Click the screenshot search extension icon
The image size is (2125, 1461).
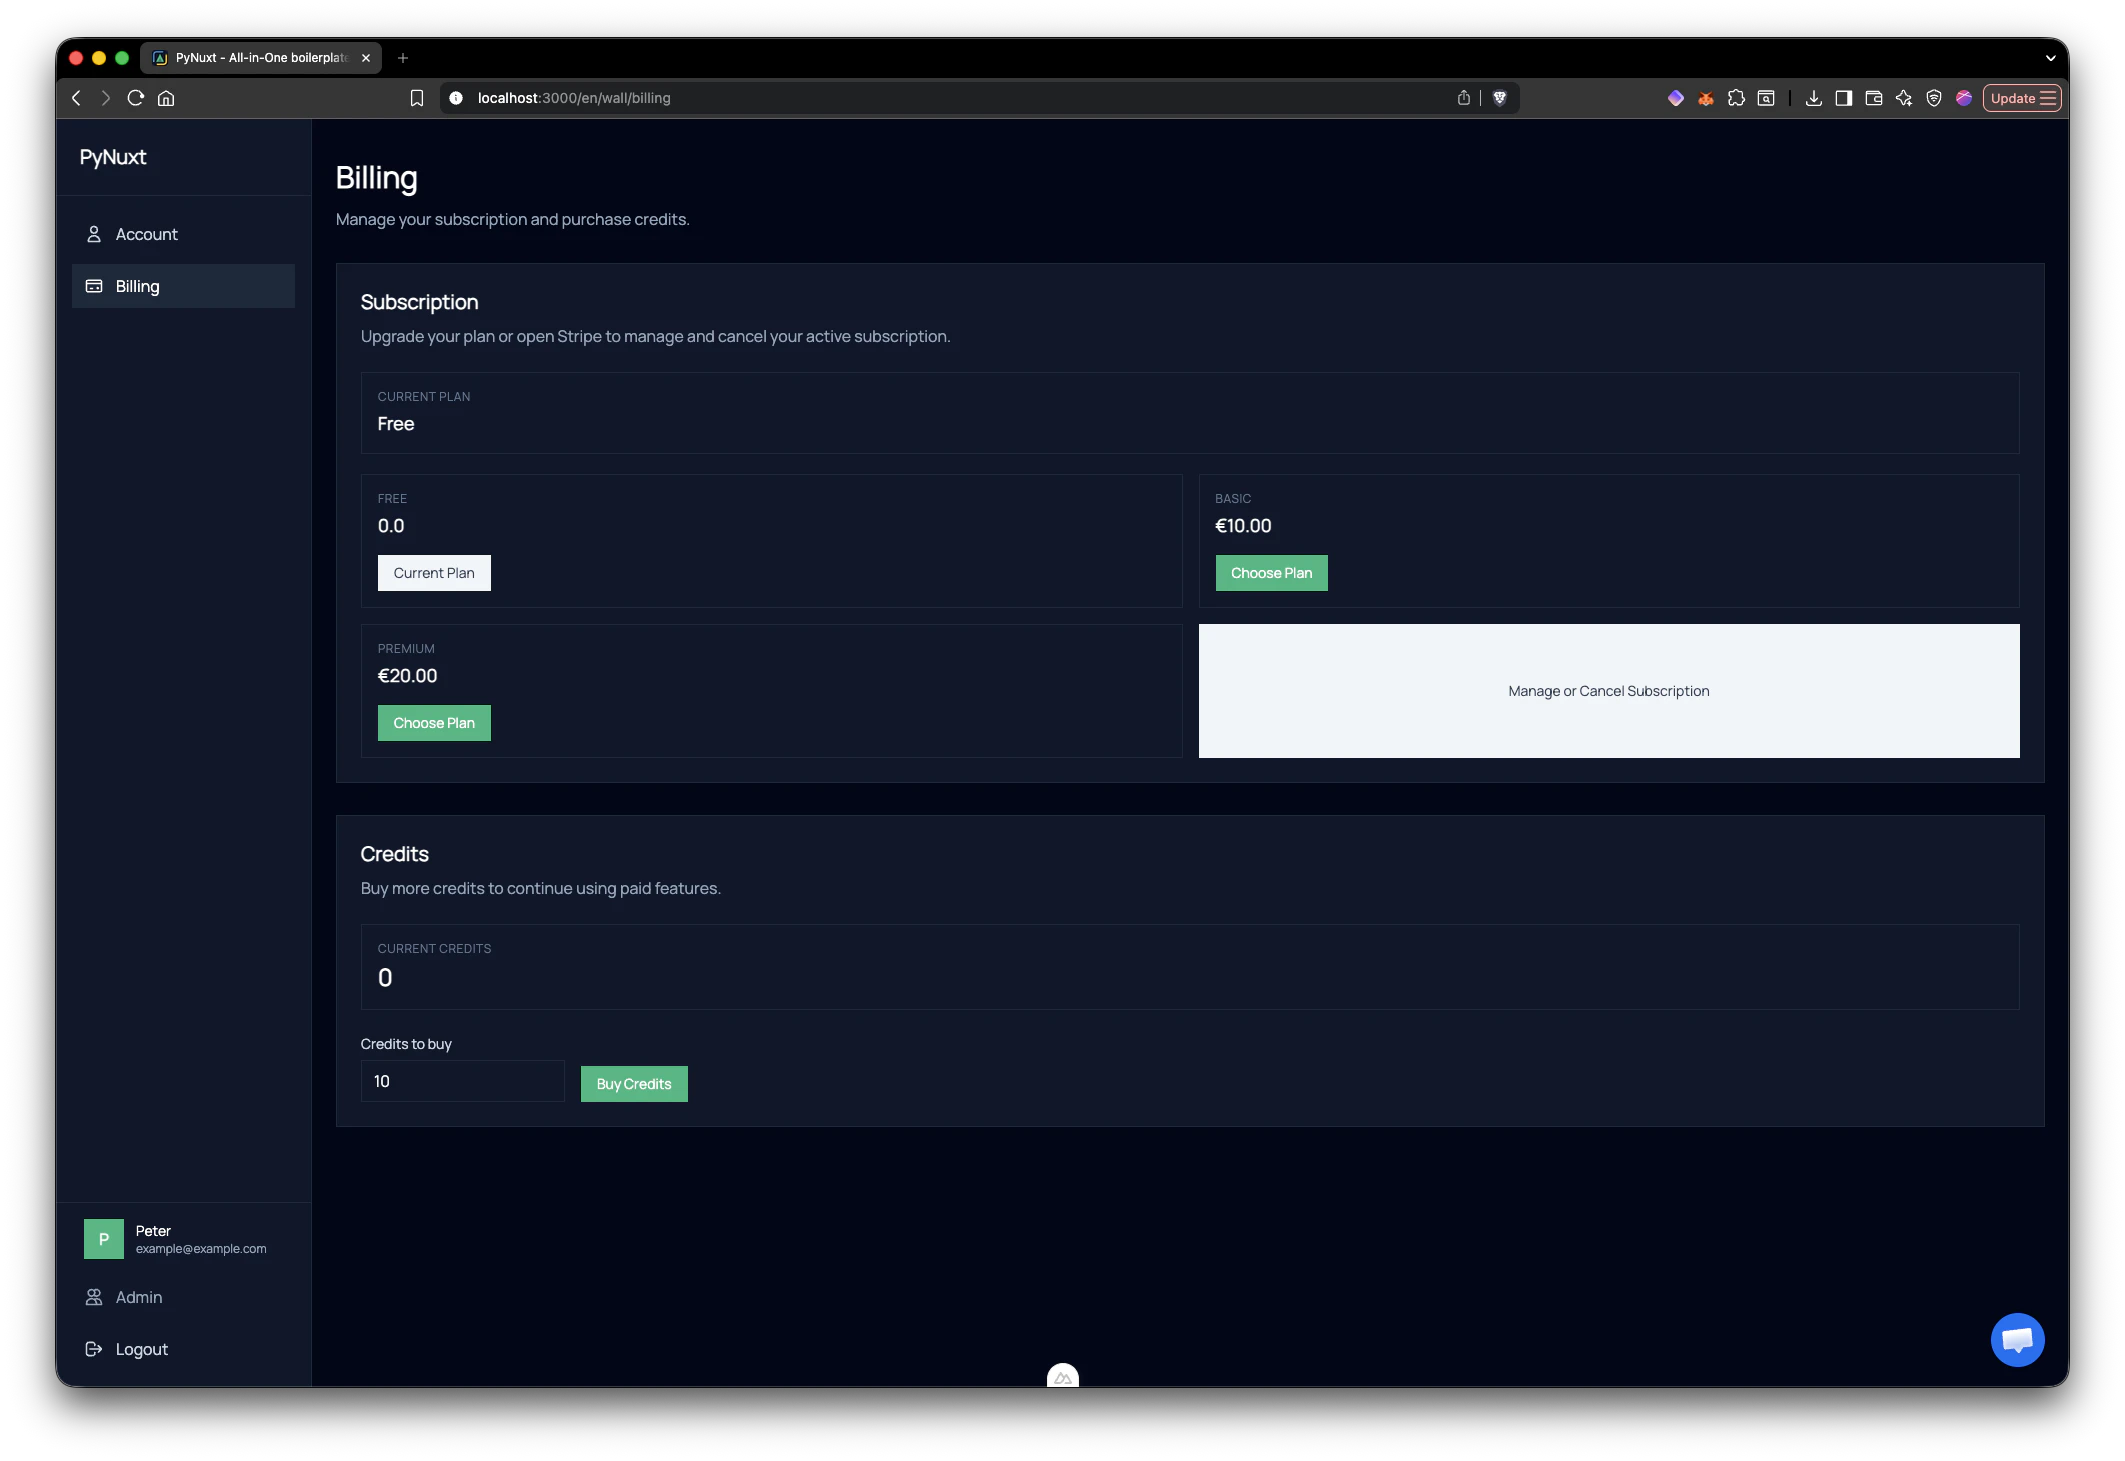point(1766,98)
